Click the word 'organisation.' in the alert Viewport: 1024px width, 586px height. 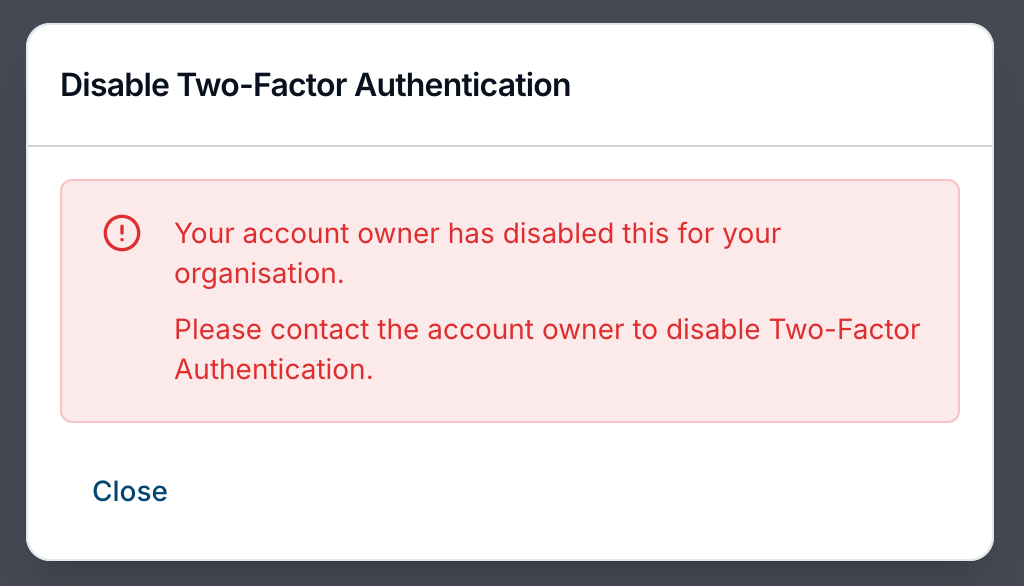tap(259, 274)
